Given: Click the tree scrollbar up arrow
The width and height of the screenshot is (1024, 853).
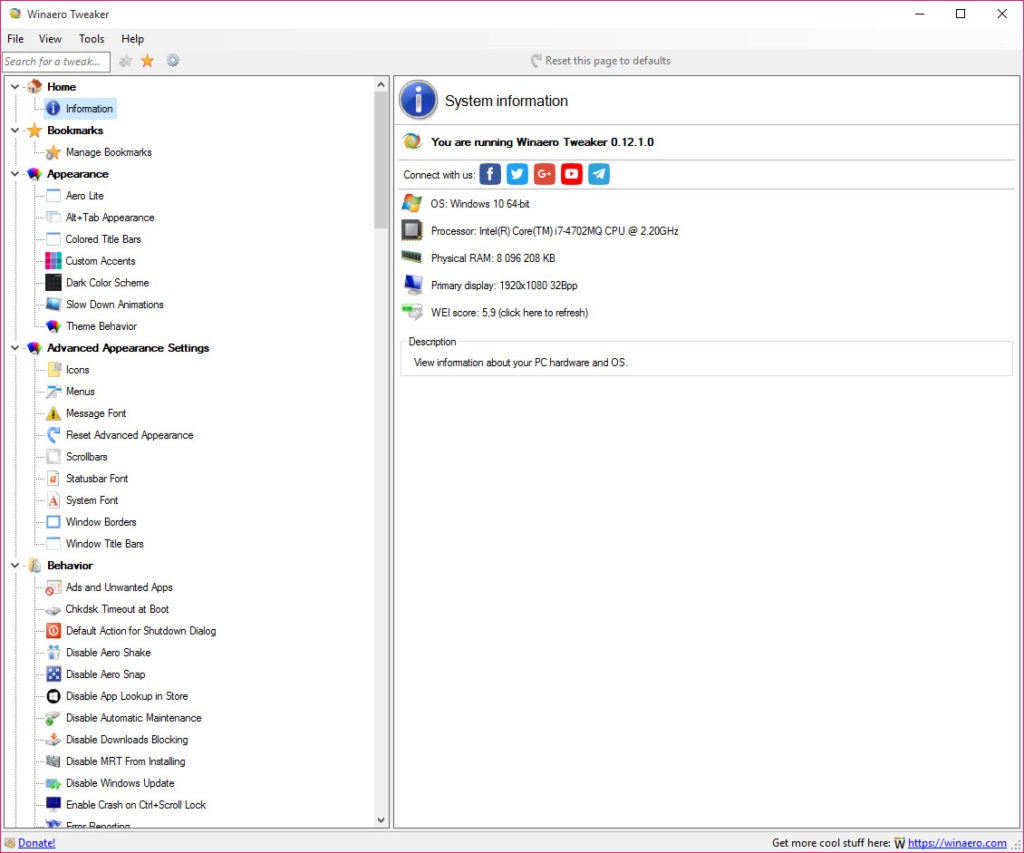Looking at the screenshot, I should 381,84.
